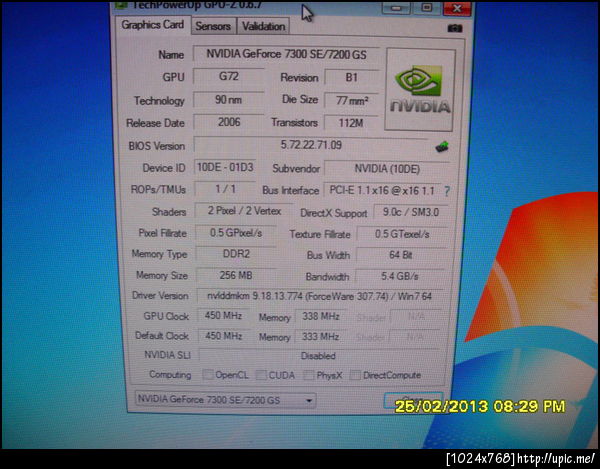This screenshot has width=600, height=469.
Task: Click the Technology value 90 nm
Action: (x=228, y=100)
